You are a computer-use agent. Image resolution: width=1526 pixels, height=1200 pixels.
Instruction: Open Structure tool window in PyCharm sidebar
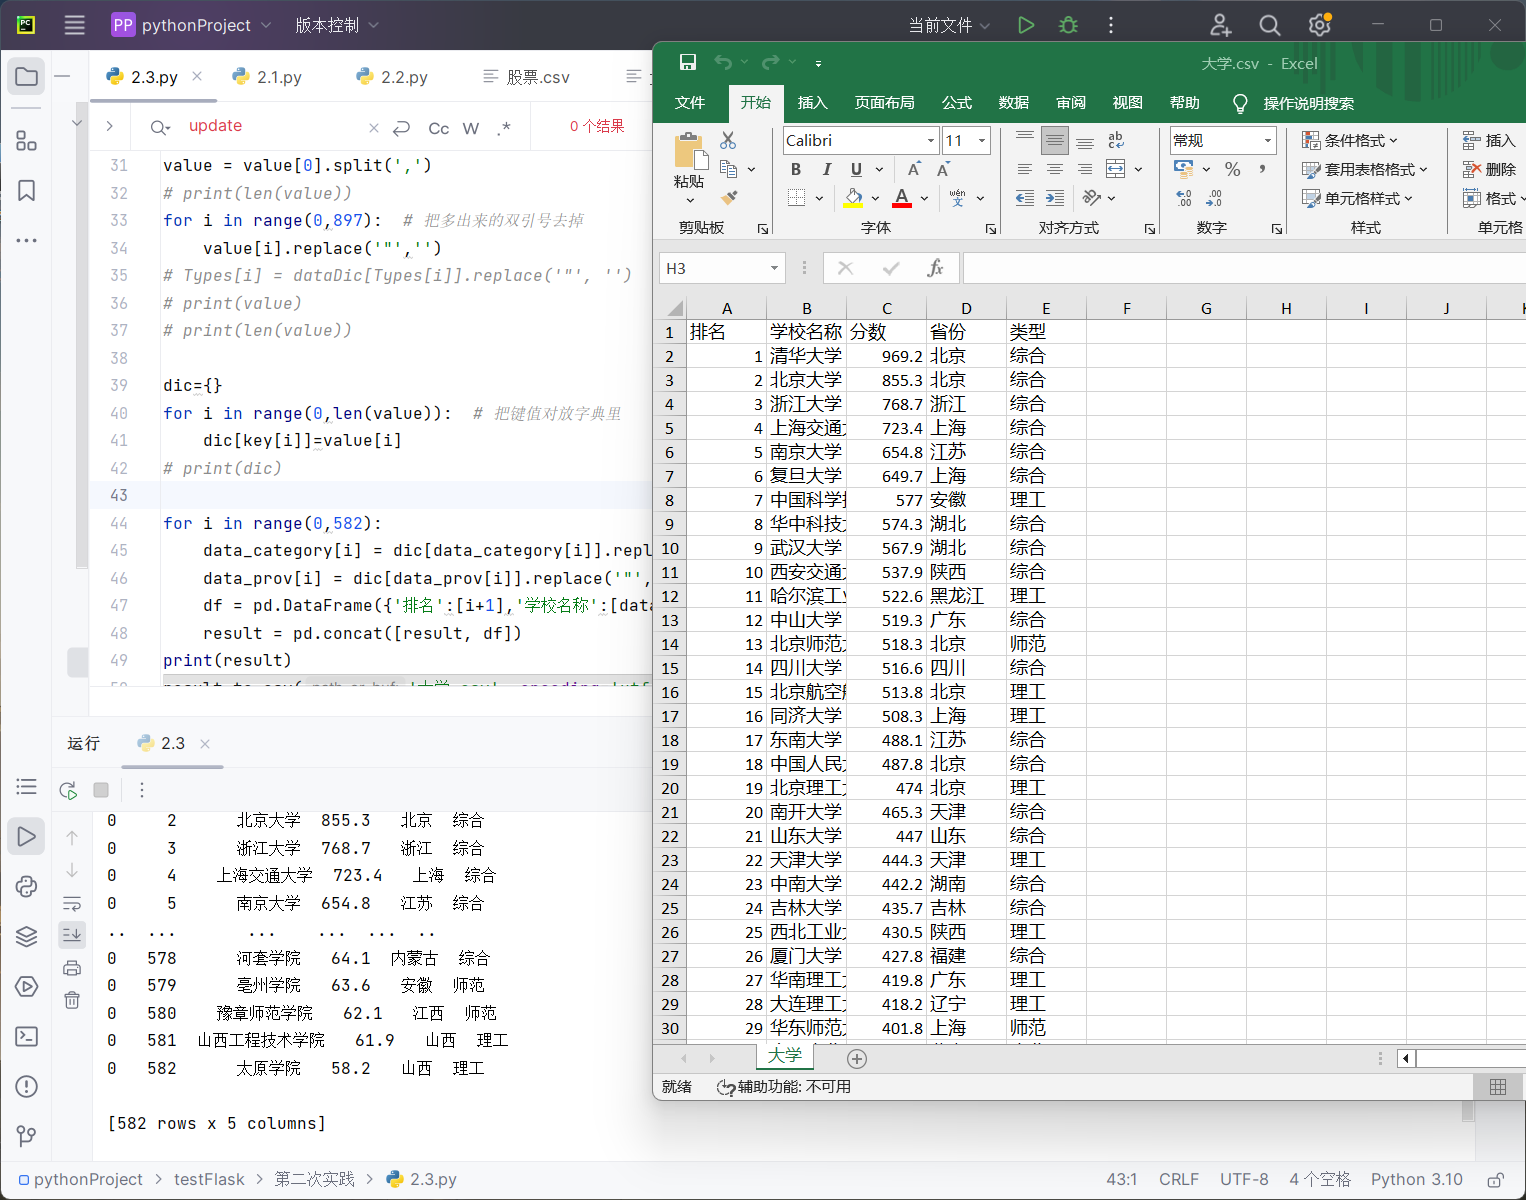(x=27, y=141)
